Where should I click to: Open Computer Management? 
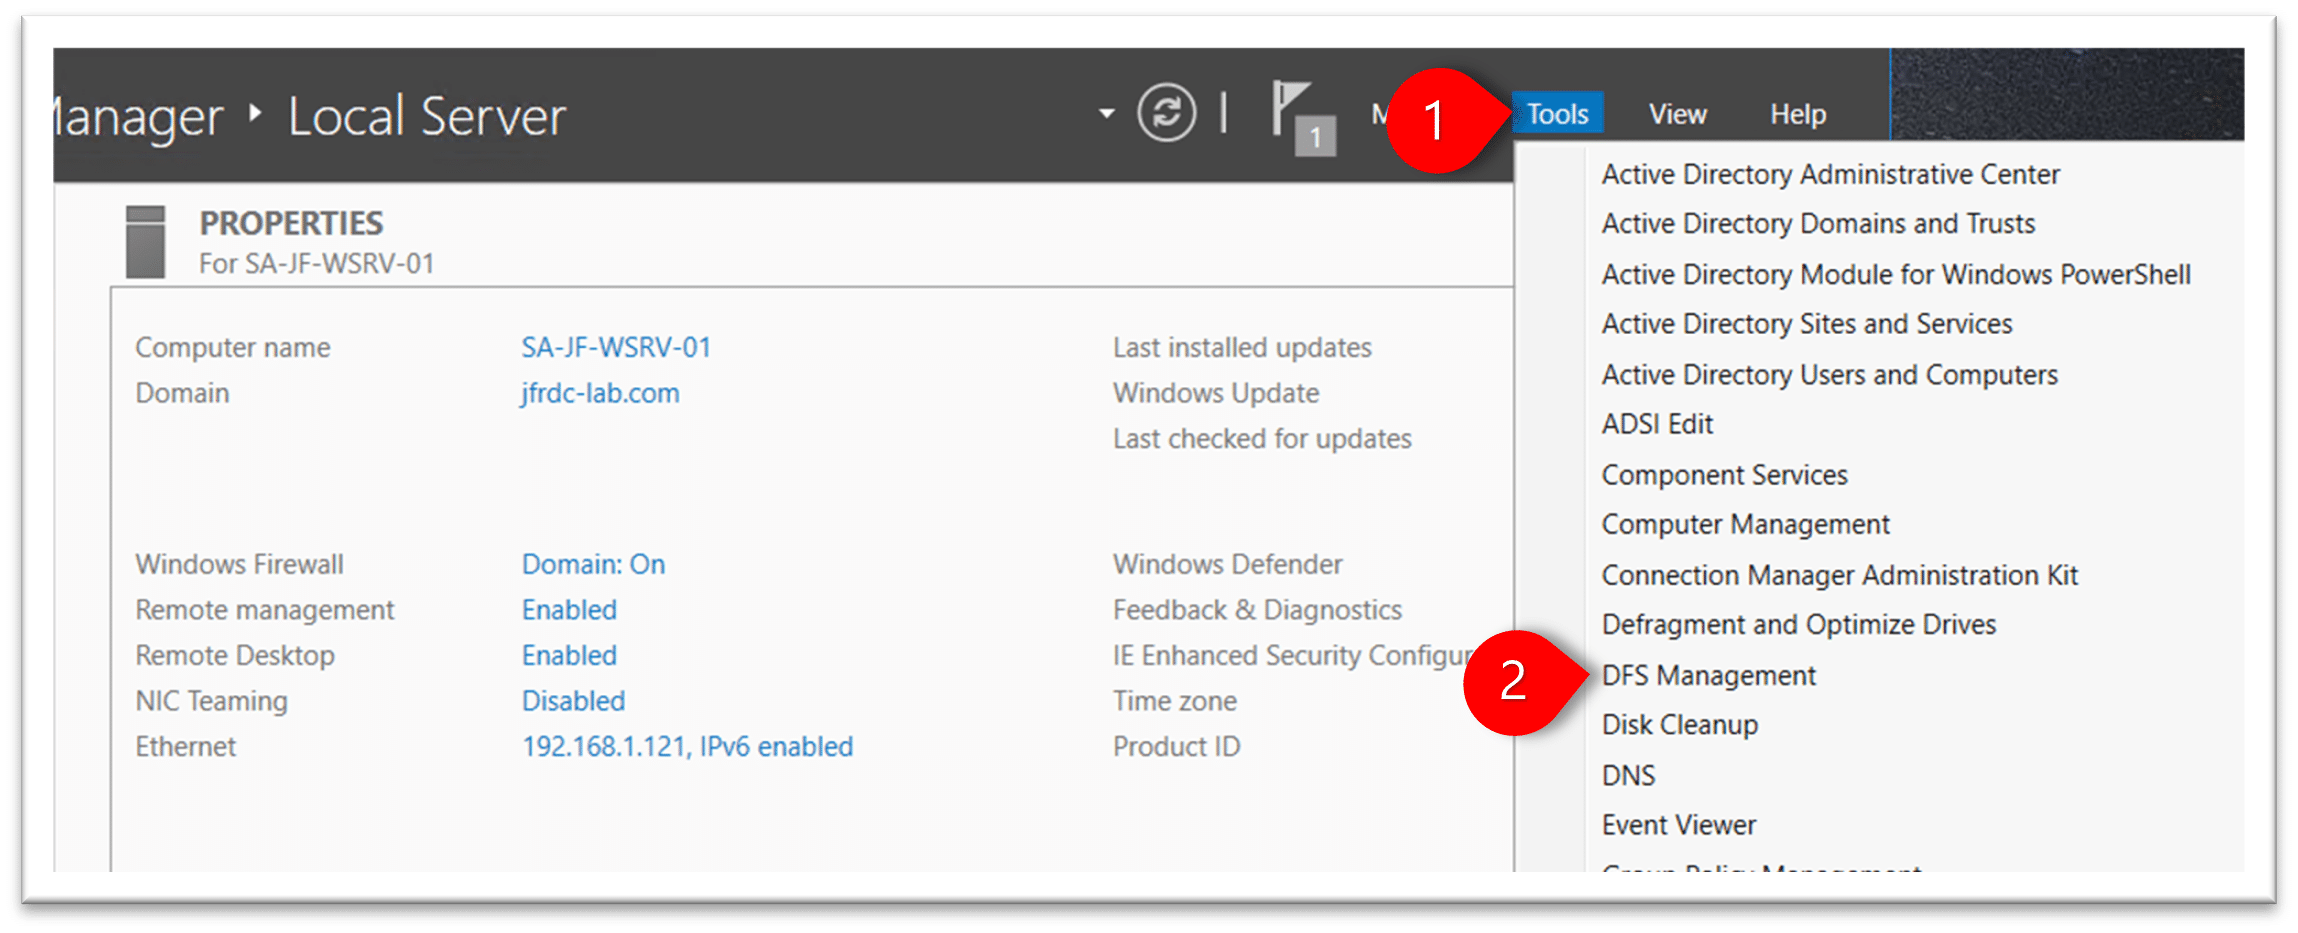1745,525
